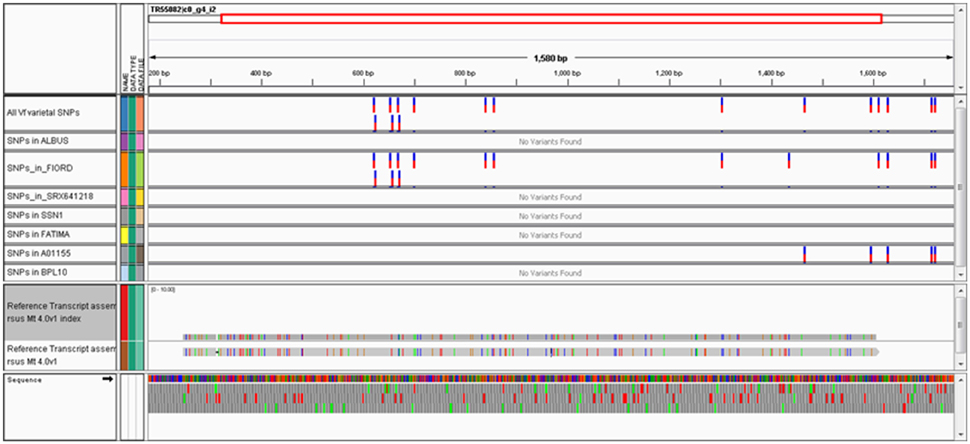Click the 800 bp ruler label

(x=464, y=73)
